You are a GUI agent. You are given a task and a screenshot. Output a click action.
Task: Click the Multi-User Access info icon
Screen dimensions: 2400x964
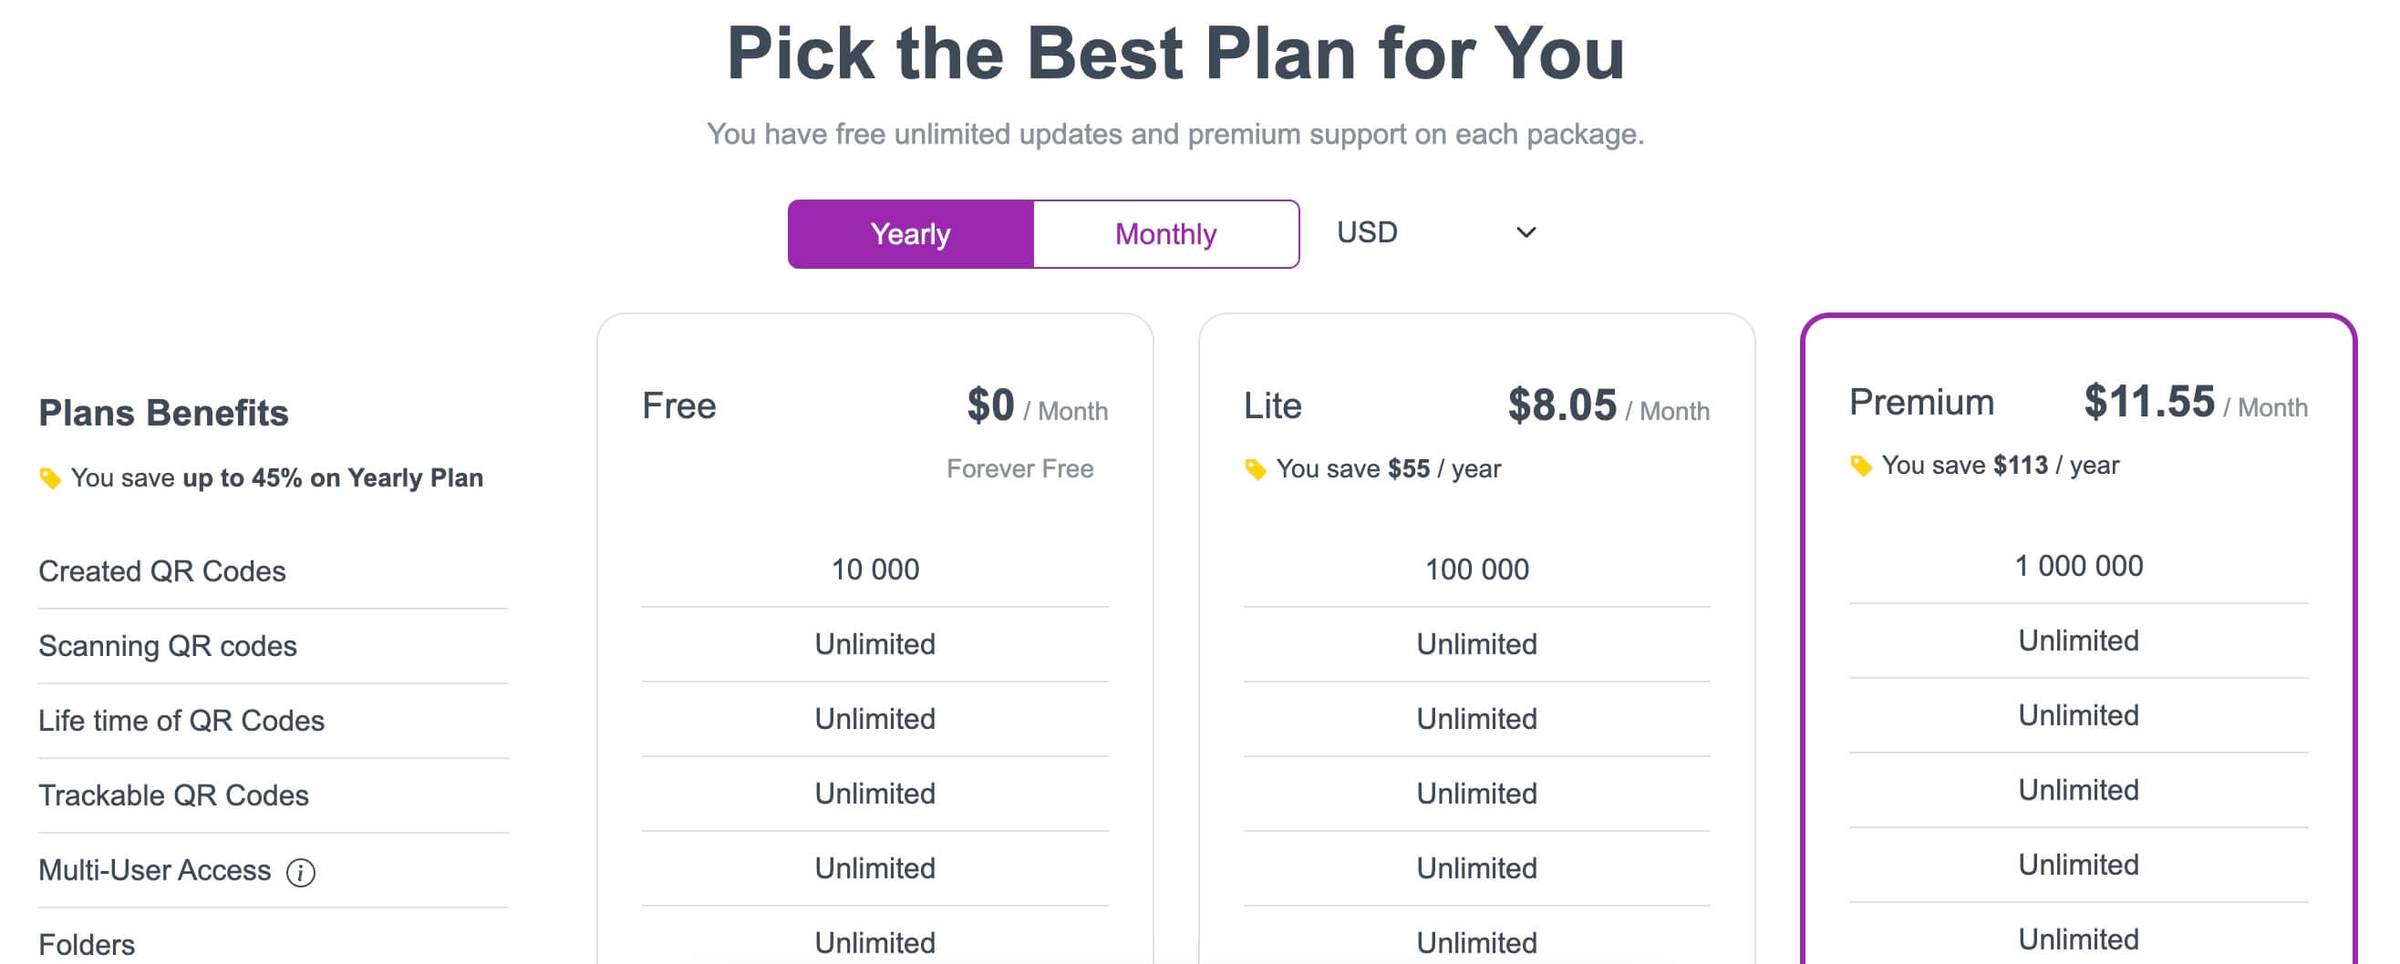tap(300, 872)
